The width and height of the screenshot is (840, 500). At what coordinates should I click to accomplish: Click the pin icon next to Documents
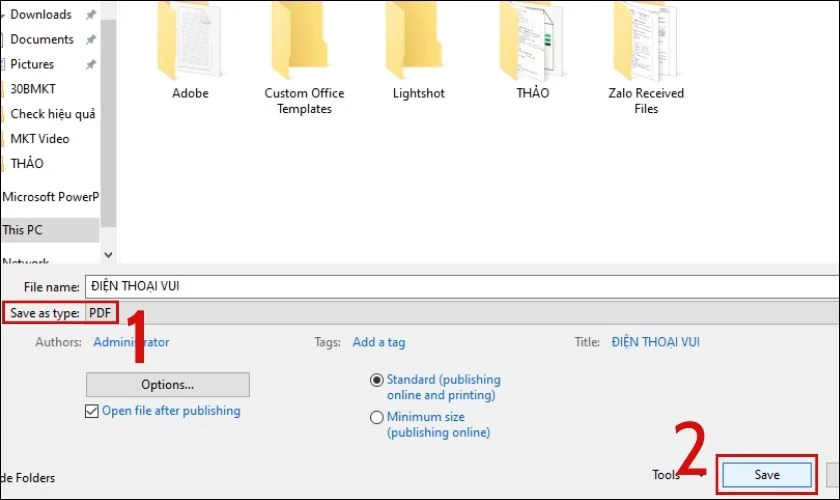pos(91,40)
